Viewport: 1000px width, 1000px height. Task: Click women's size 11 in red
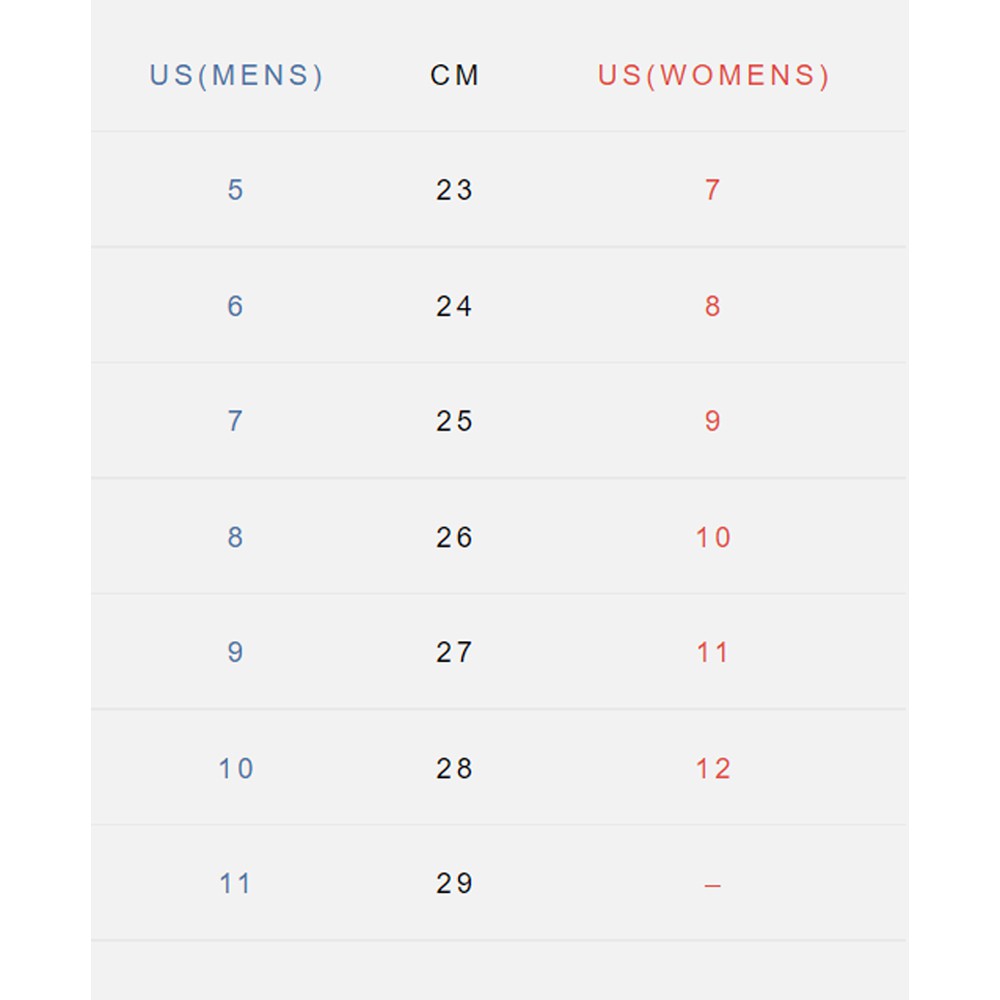[x=713, y=652]
